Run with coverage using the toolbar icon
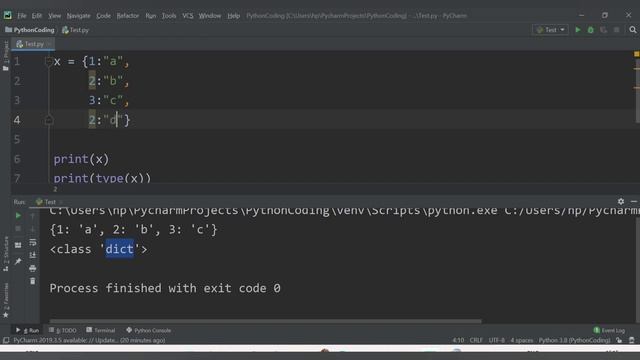 (x=603, y=30)
